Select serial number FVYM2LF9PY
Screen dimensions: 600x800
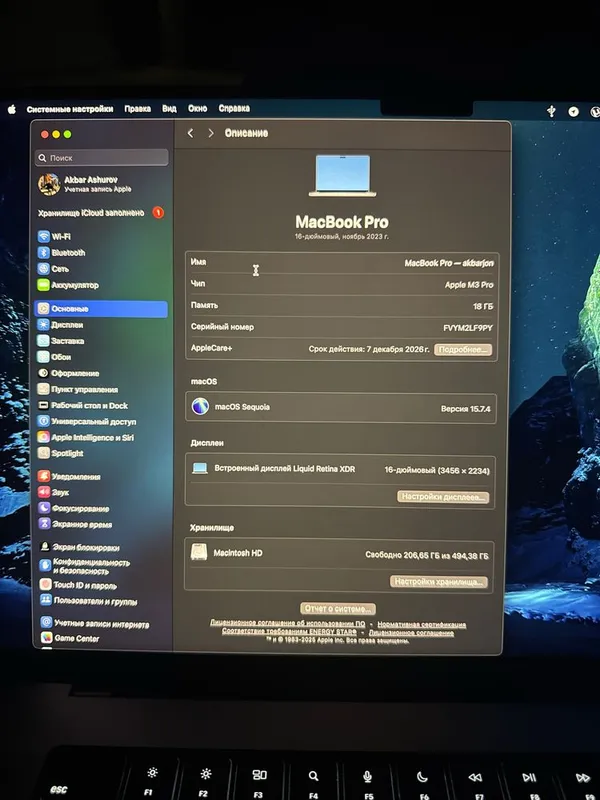pyautogui.click(x=468, y=328)
